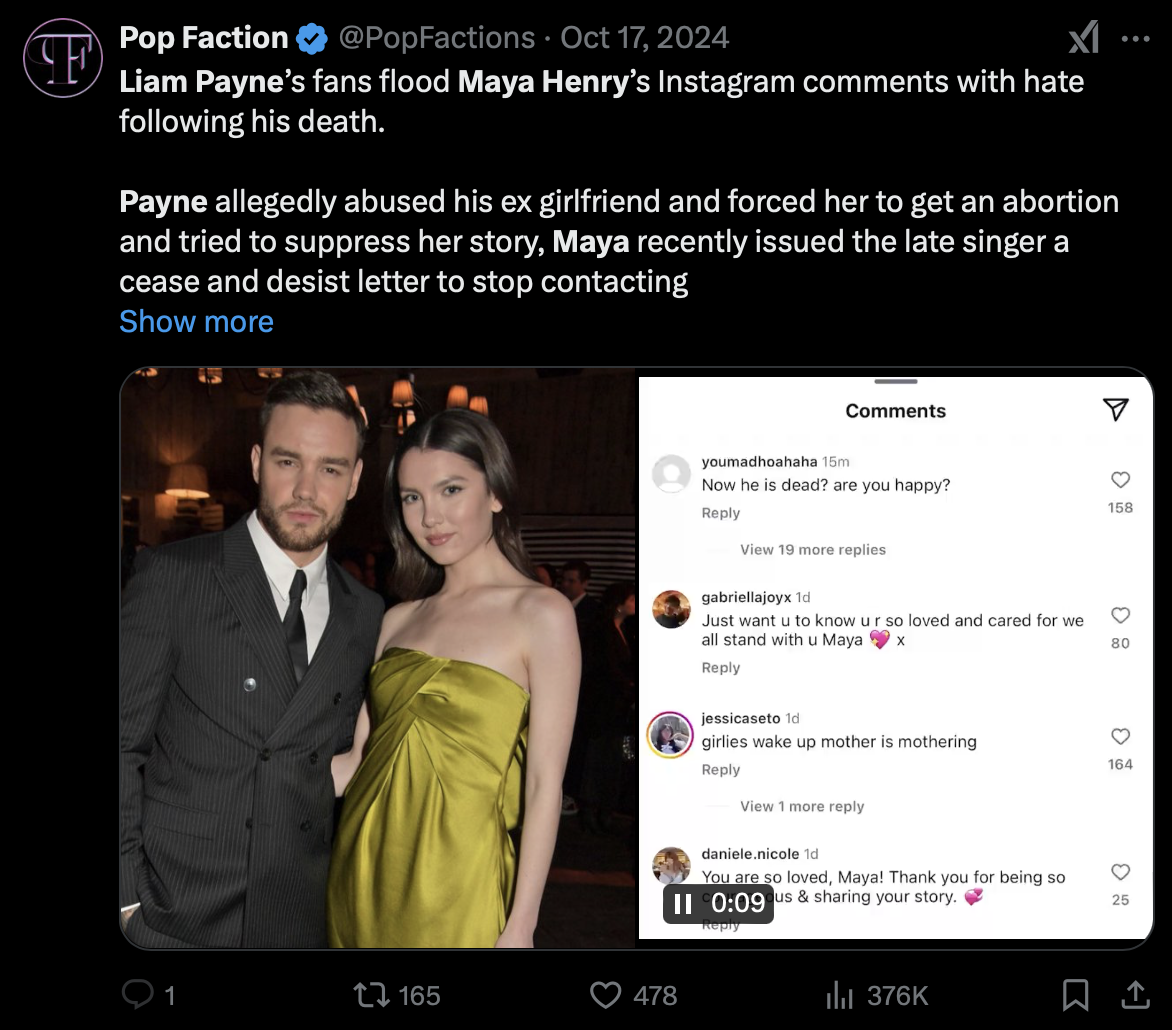Click the reply comment icon
1172x1030 pixels.
pos(135,994)
